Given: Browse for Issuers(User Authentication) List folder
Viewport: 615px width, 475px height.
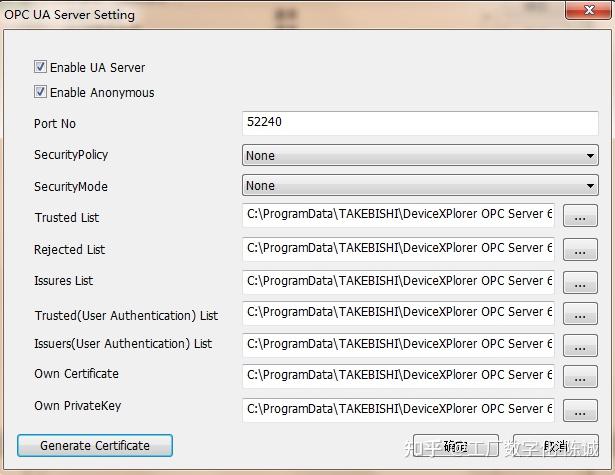Looking at the screenshot, I should pyautogui.click(x=580, y=345).
